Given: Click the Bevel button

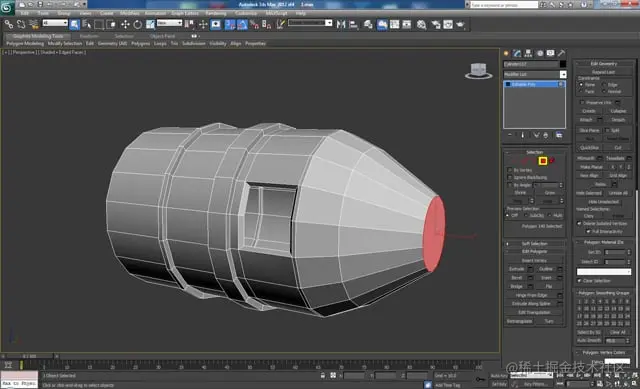Looking at the screenshot, I should pos(517,278).
